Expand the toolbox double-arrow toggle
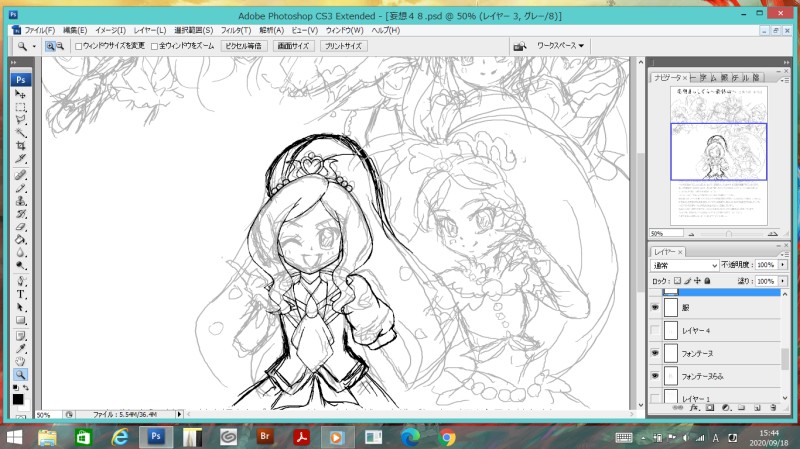Screen dimensions: 800x449 point(14,62)
